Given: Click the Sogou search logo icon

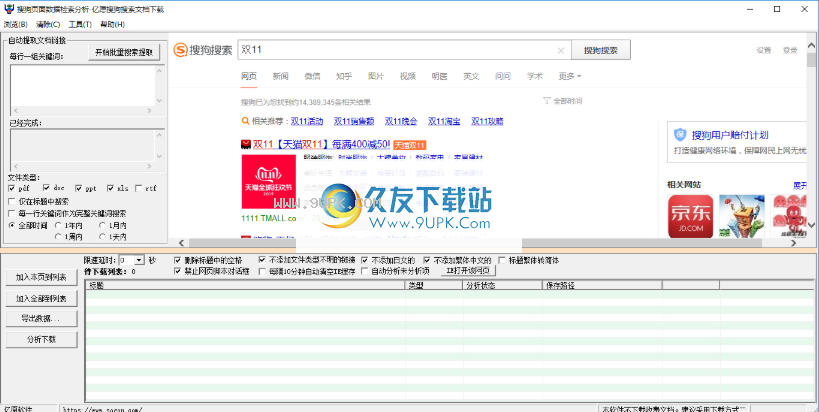Looking at the screenshot, I should coord(180,51).
